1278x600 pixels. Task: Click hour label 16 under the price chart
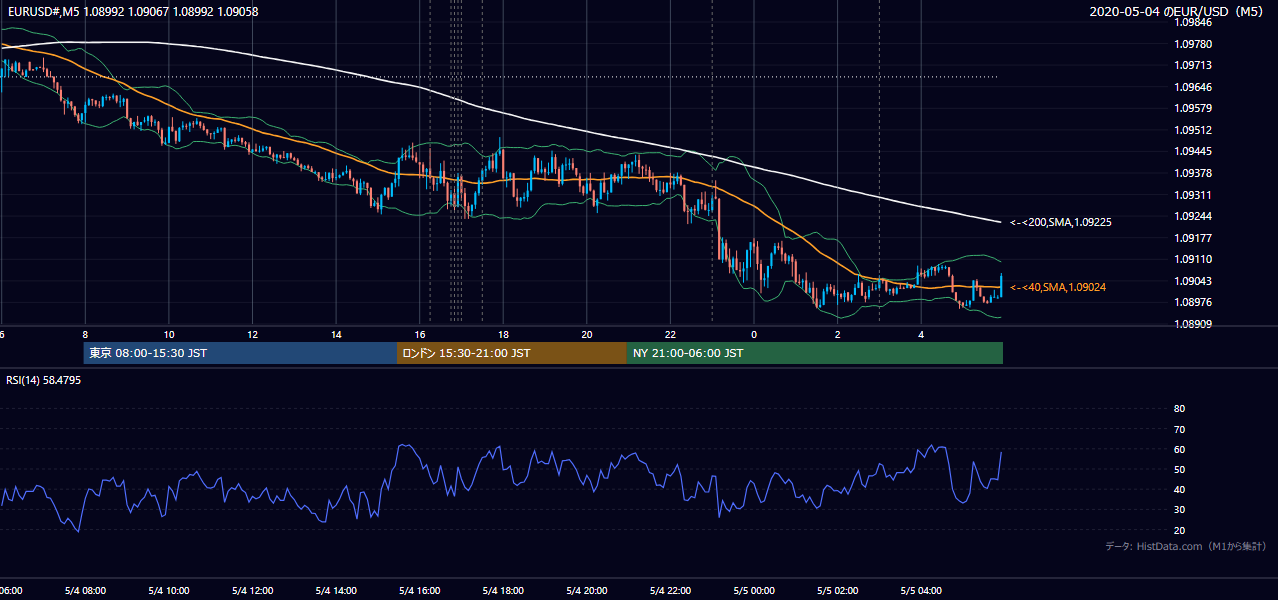420,335
